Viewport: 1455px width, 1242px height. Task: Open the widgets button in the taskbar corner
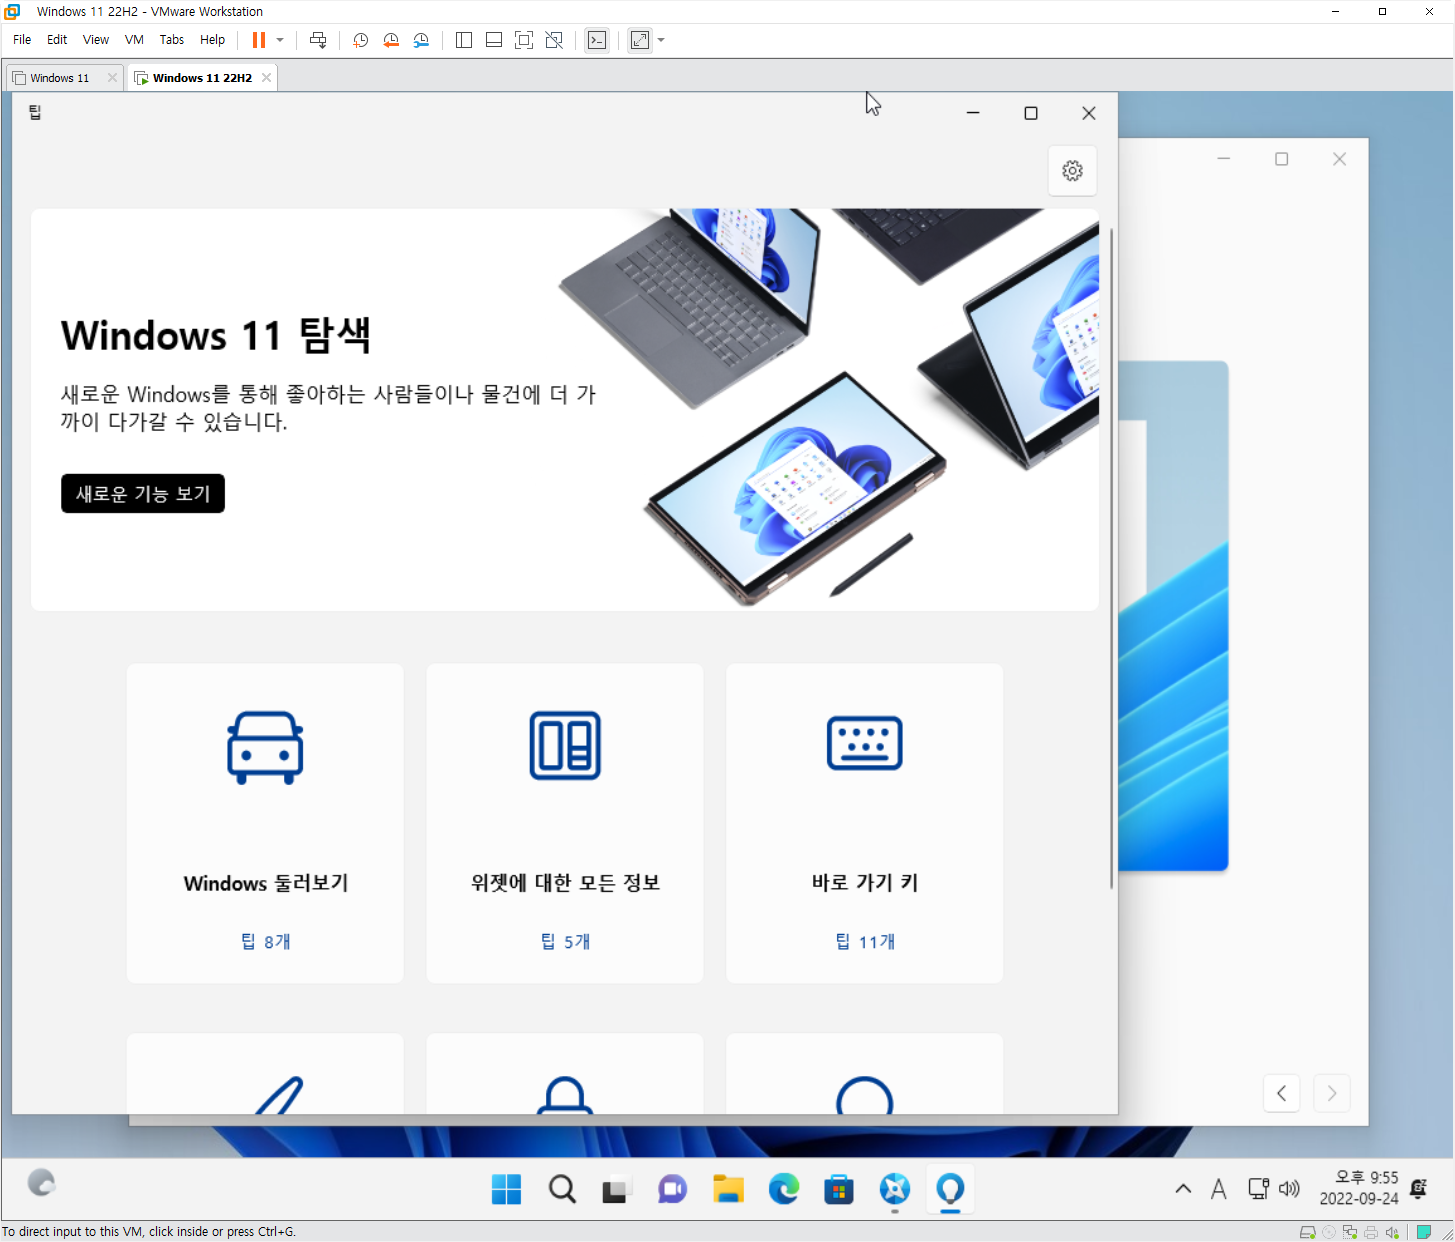(x=41, y=1183)
